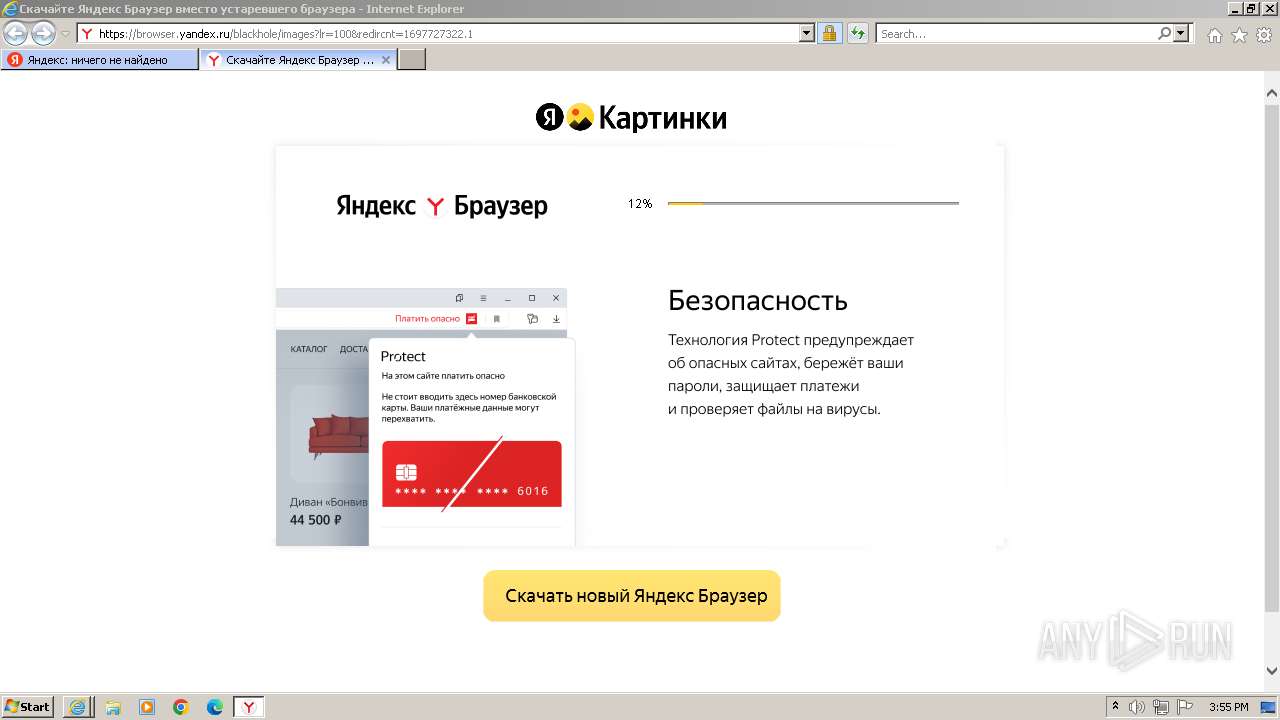Click the vertical scrollbar thumb
Image resolution: width=1280 pixels, height=720 pixels.
coord(1272,356)
